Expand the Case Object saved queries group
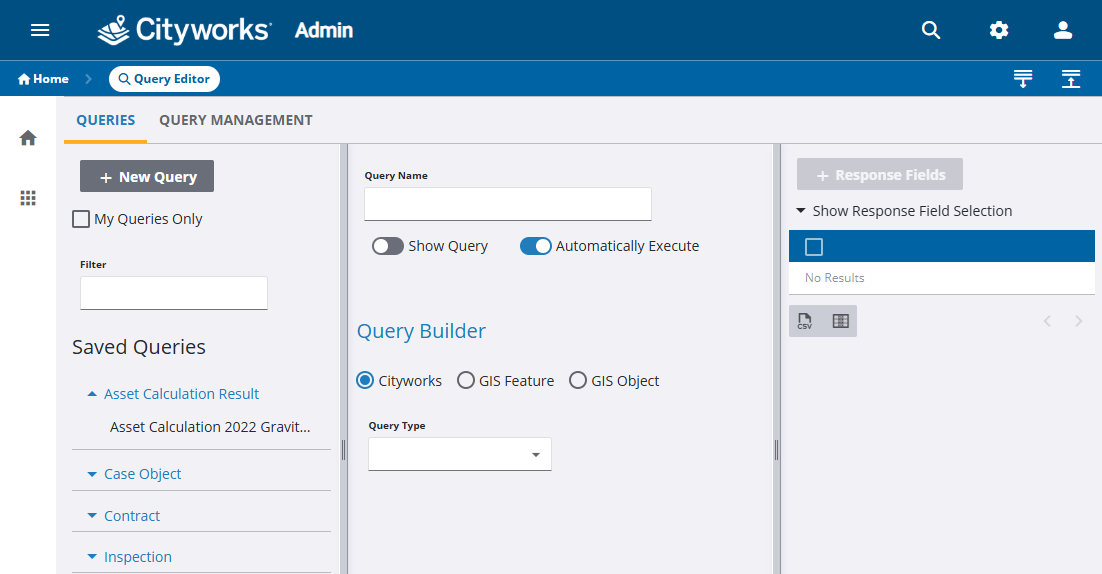 pyautogui.click(x=142, y=474)
